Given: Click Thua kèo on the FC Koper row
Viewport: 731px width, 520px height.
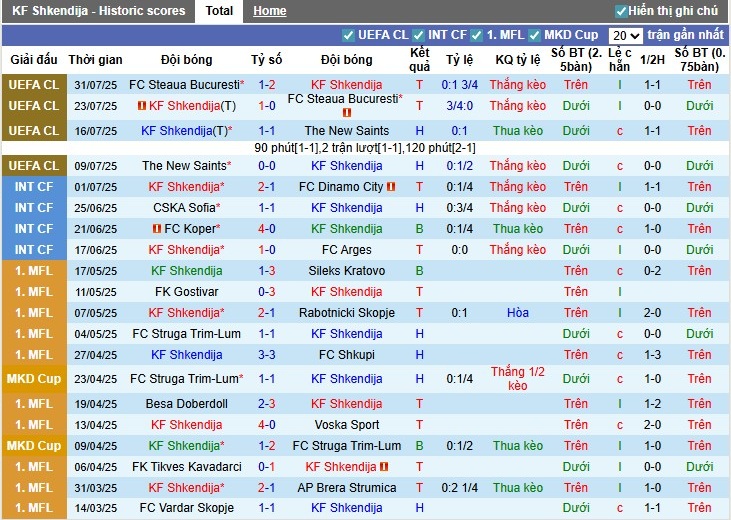Looking at the screenshot, I should (517, 229).
